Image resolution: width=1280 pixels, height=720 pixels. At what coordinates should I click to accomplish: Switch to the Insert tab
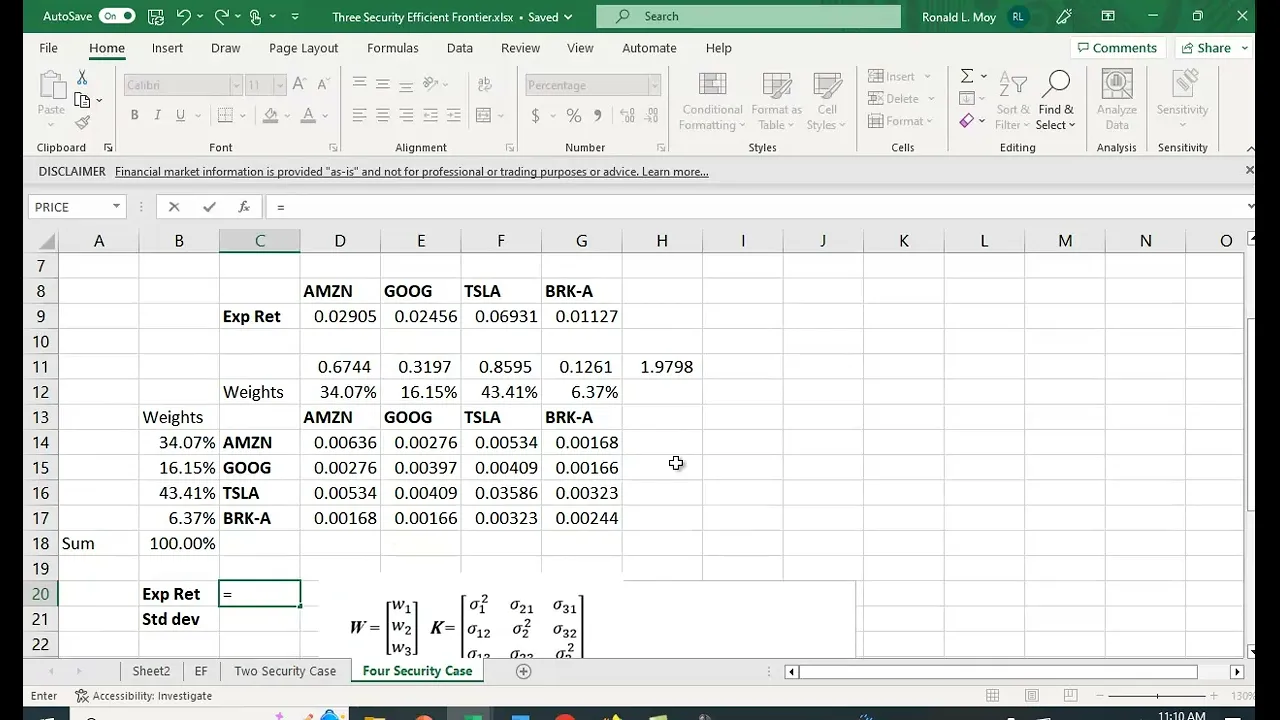[x=167, y=48]
